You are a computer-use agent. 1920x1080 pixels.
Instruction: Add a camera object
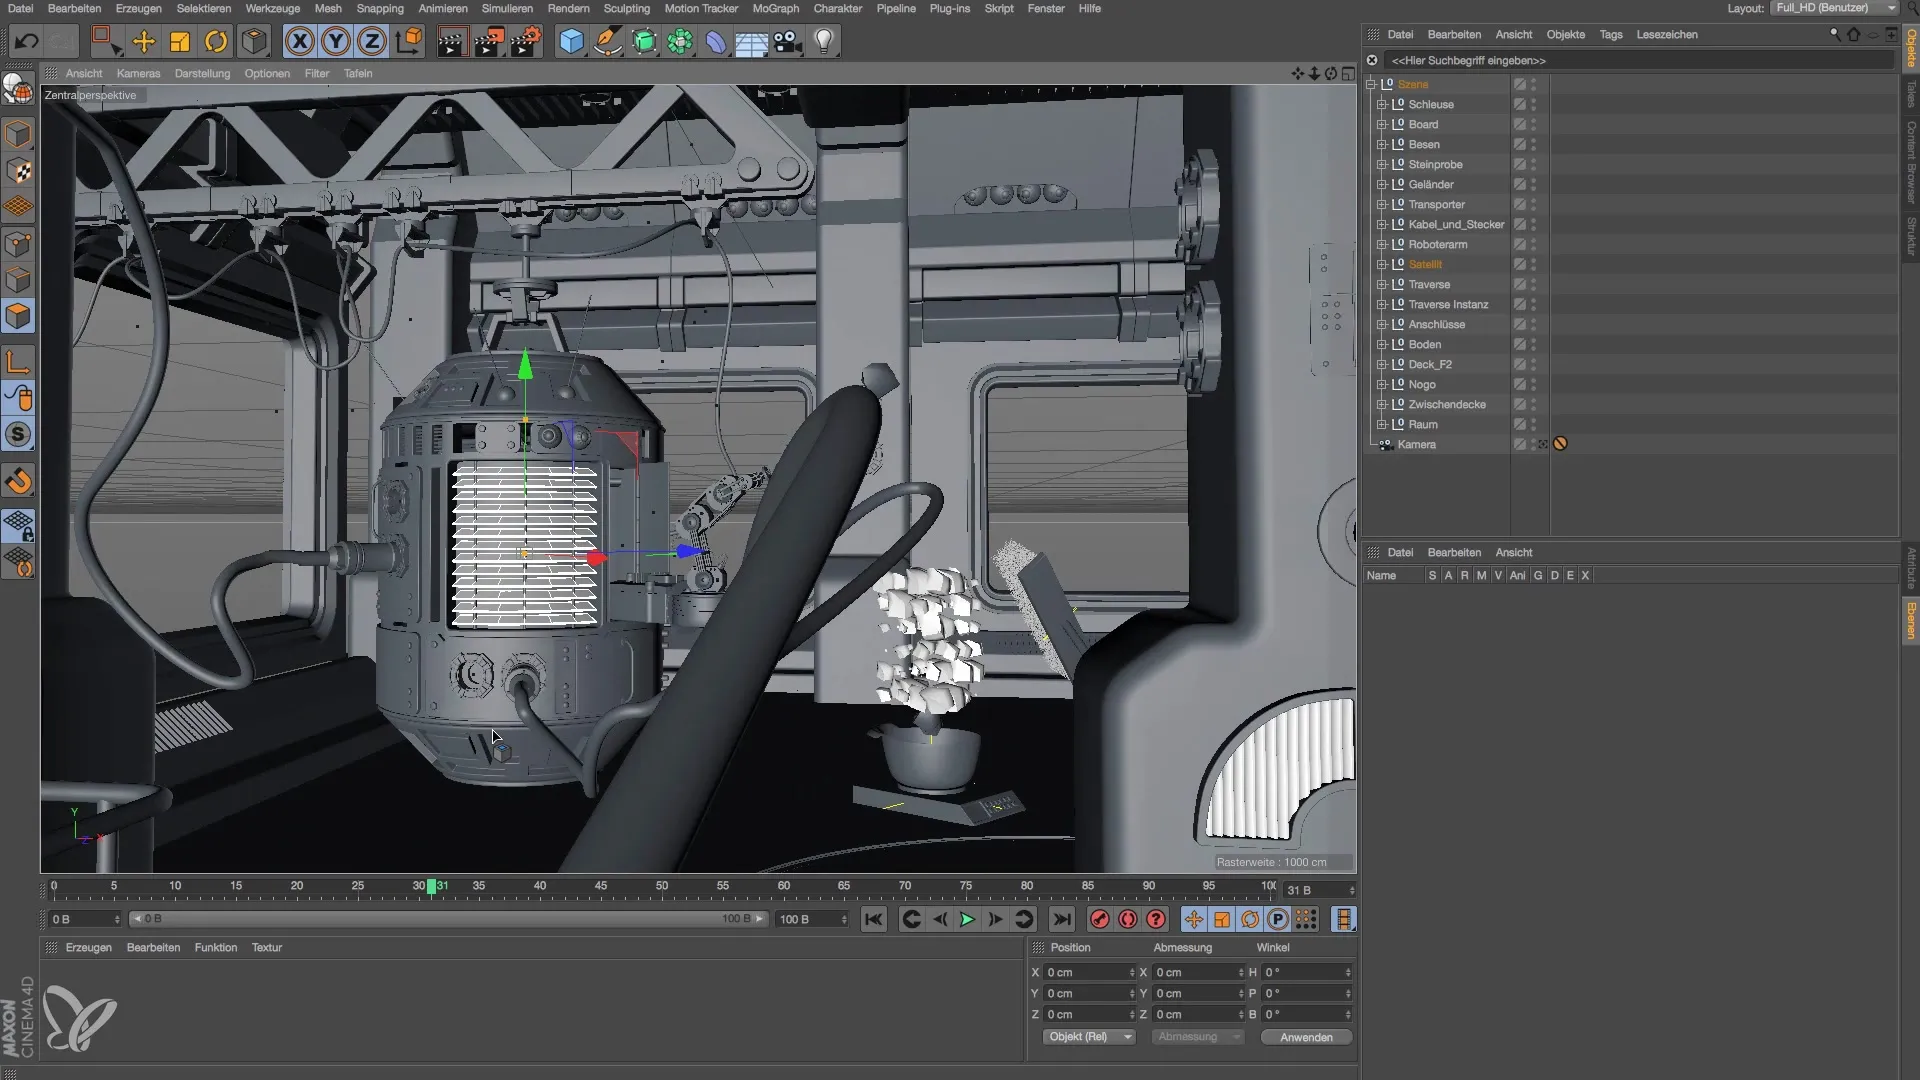tap(787, 41)
